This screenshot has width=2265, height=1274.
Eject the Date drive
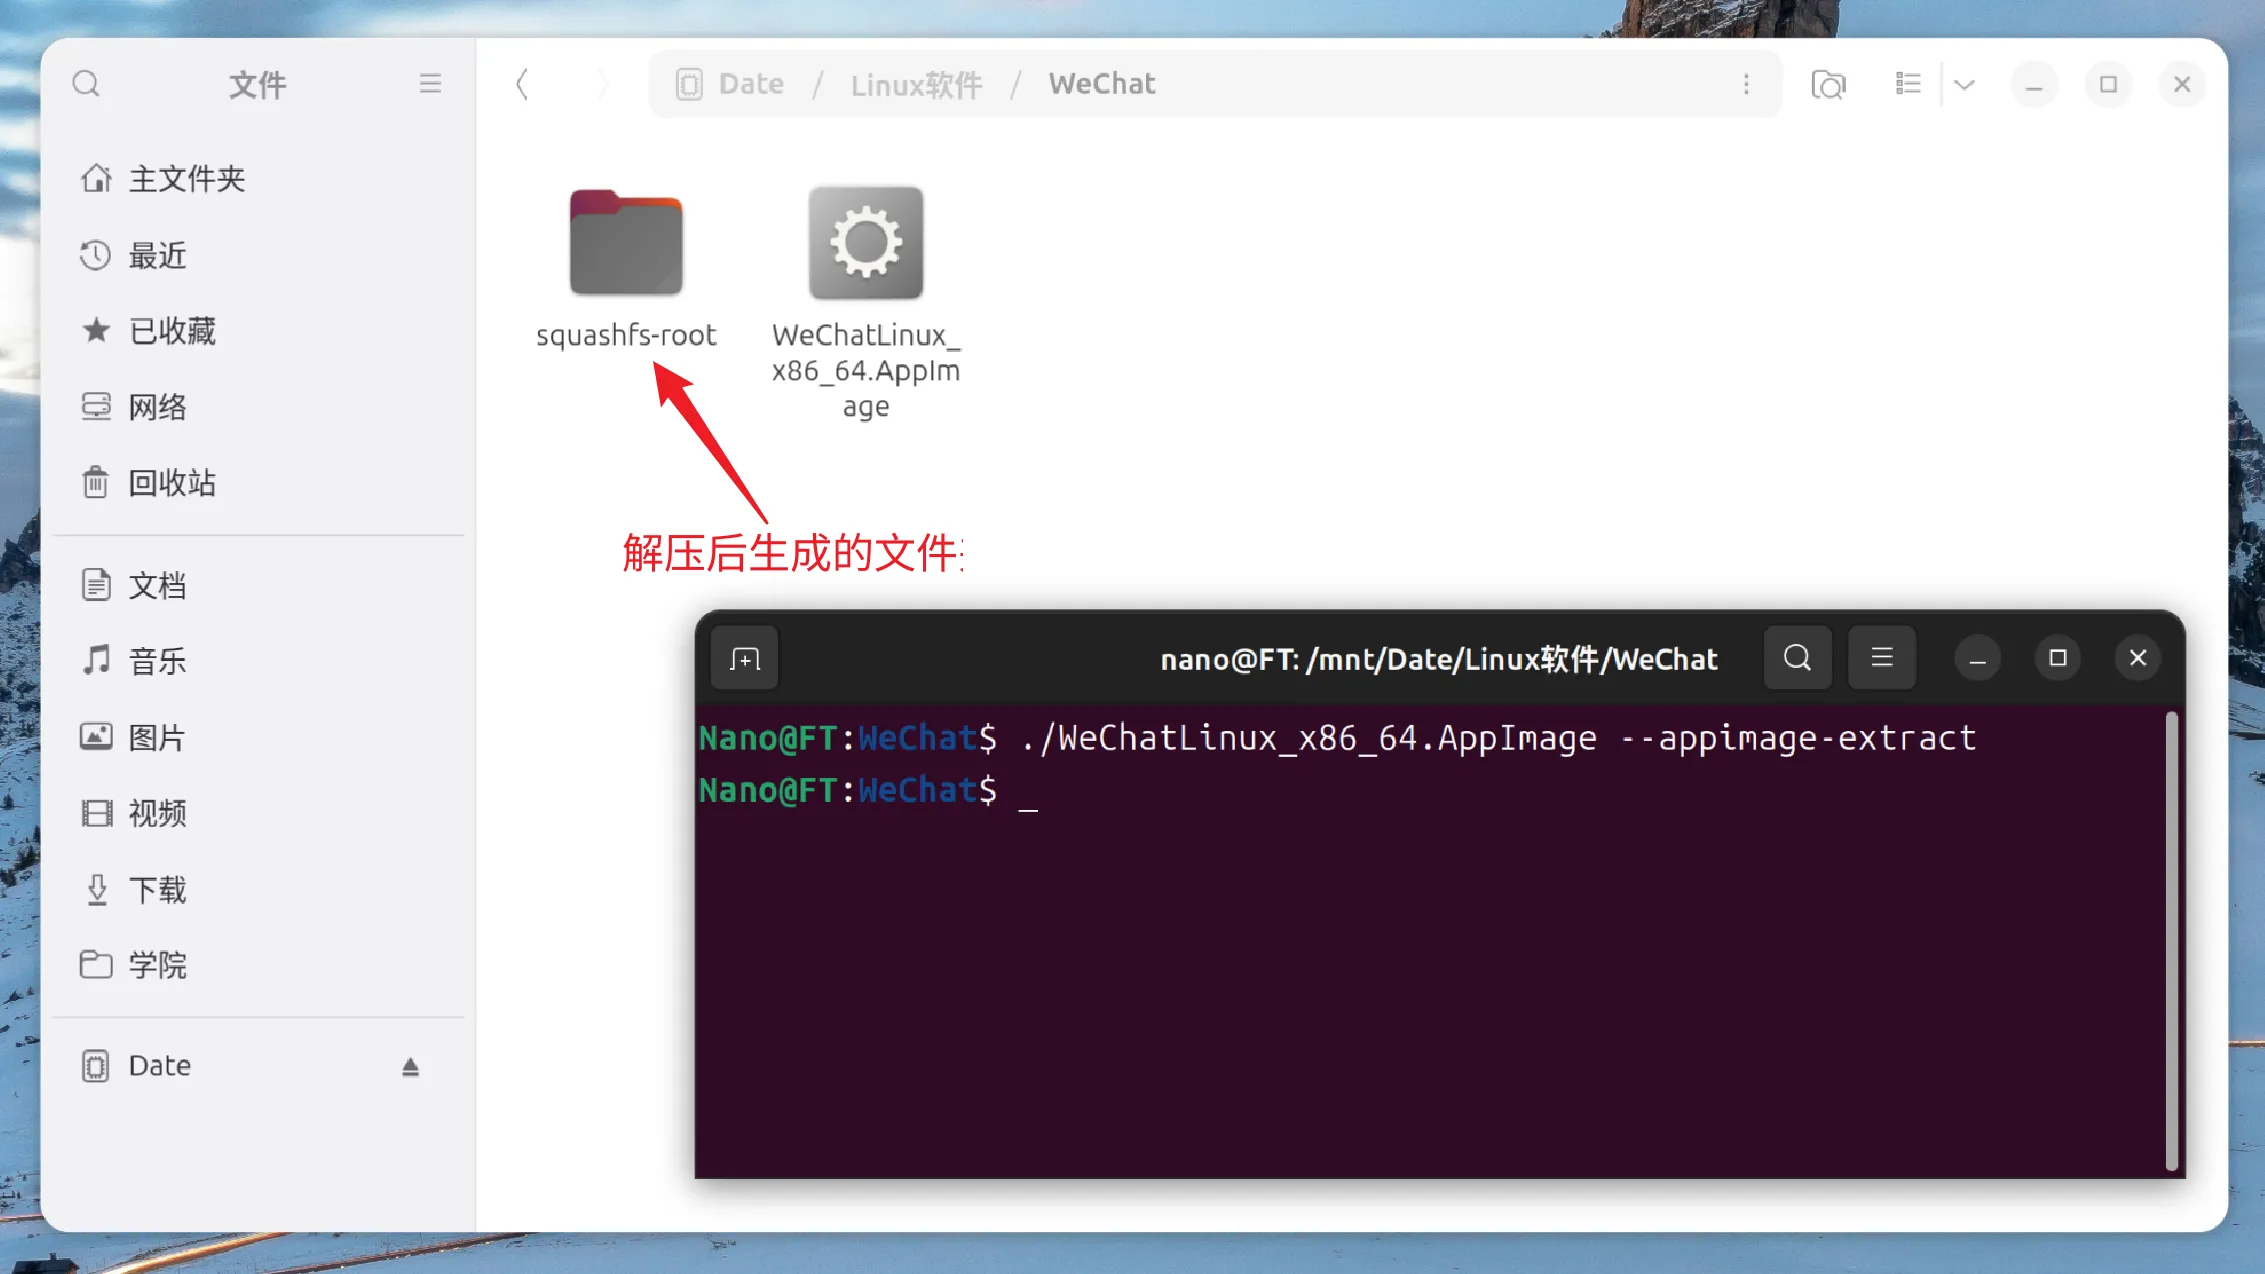(410, 1067)
